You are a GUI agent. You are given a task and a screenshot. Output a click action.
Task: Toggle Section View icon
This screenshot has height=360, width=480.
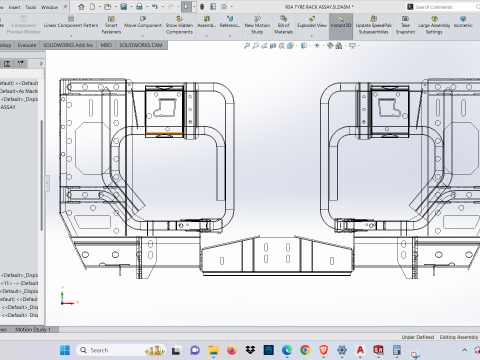(273, 46)
